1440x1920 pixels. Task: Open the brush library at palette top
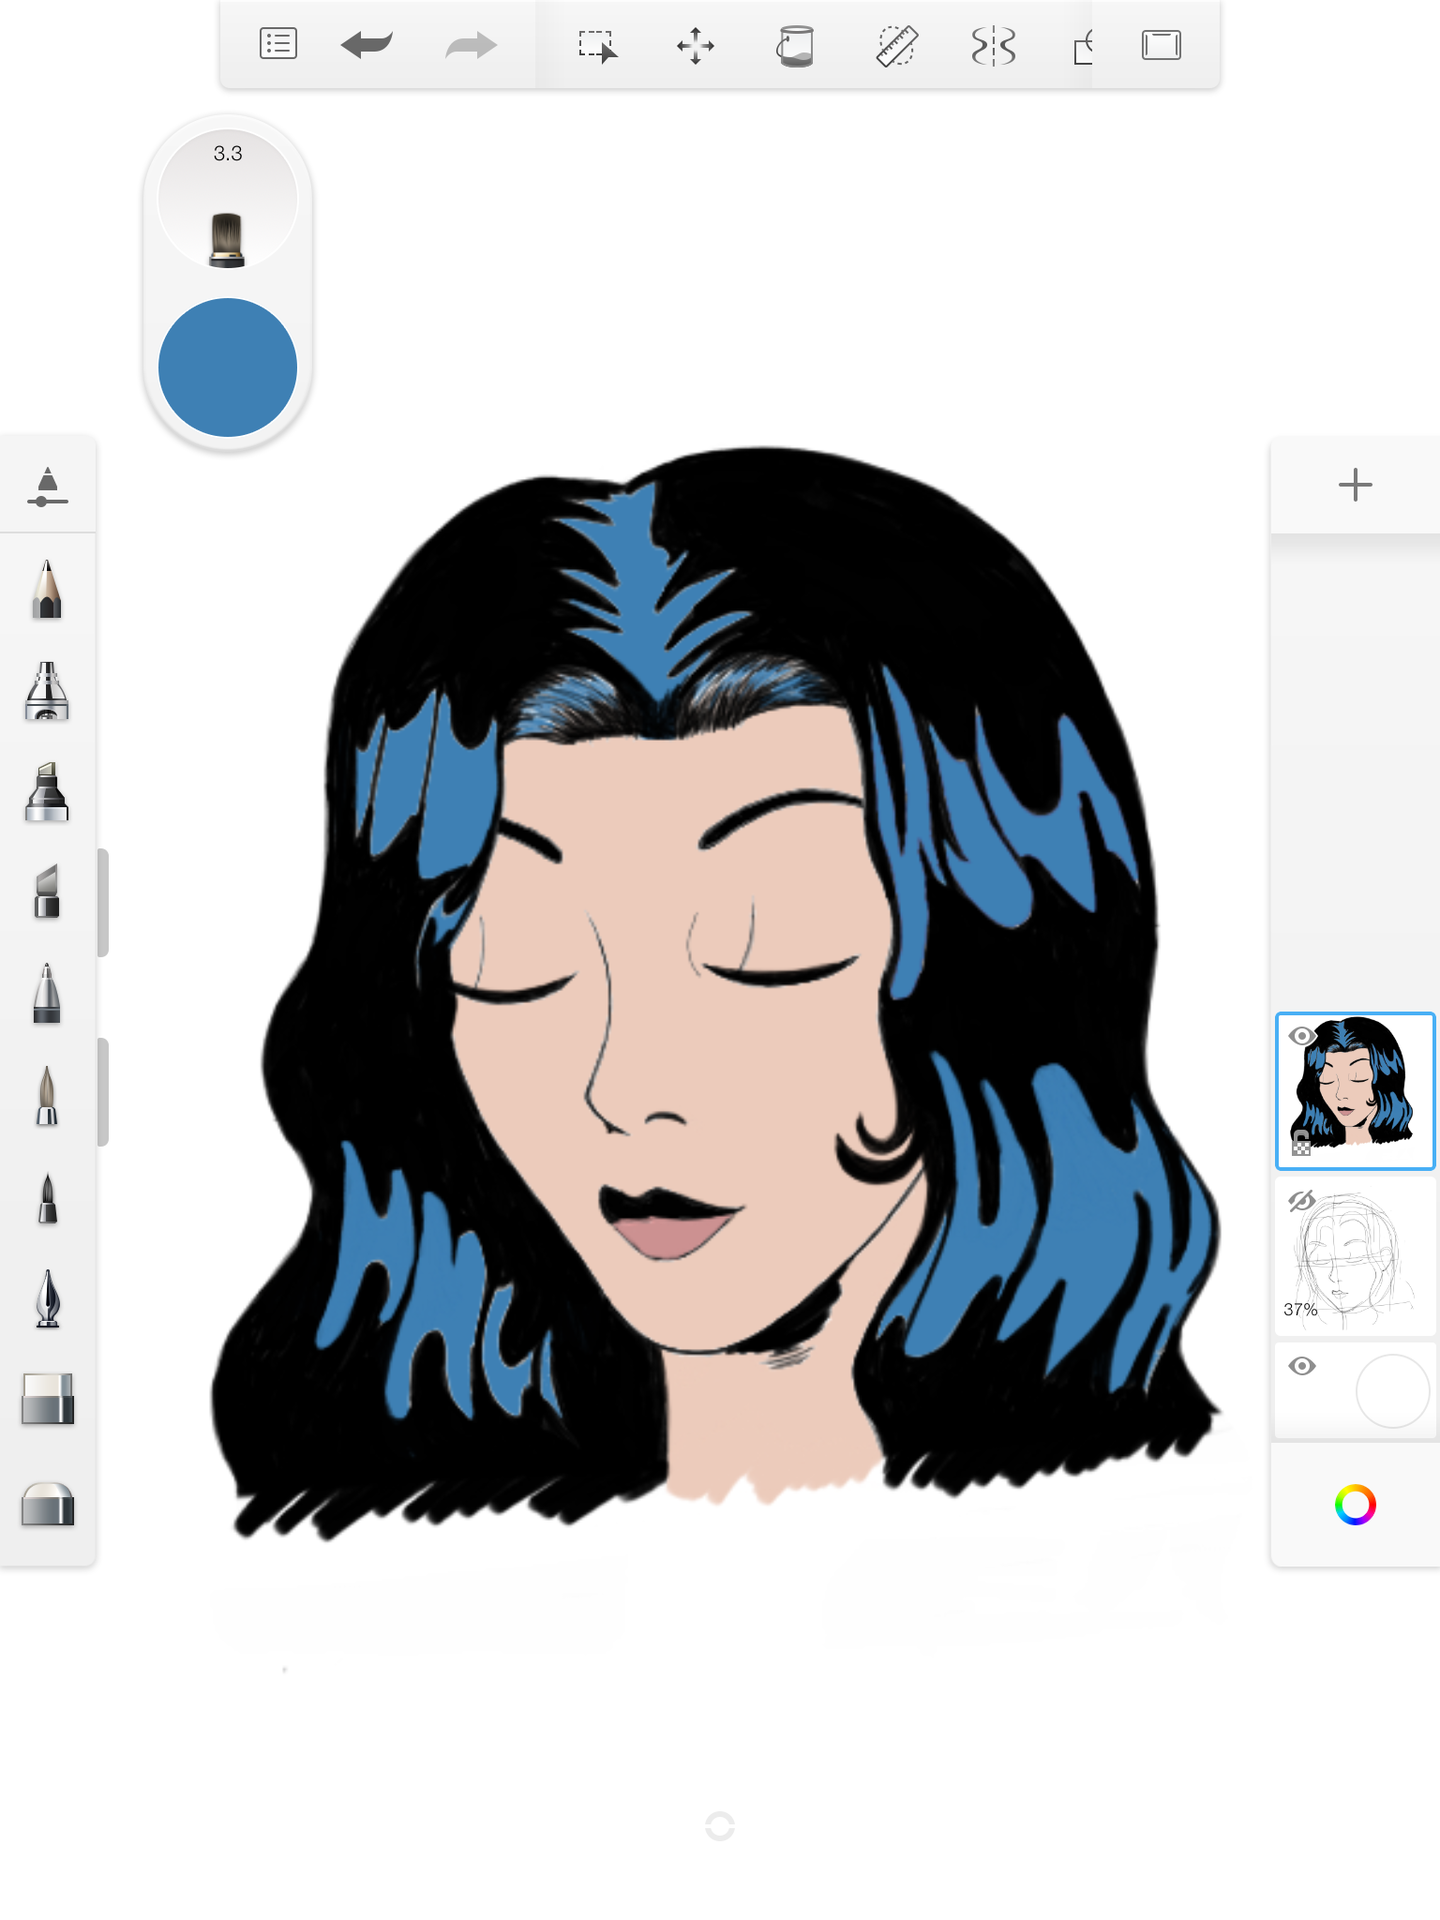coord(47,487)
